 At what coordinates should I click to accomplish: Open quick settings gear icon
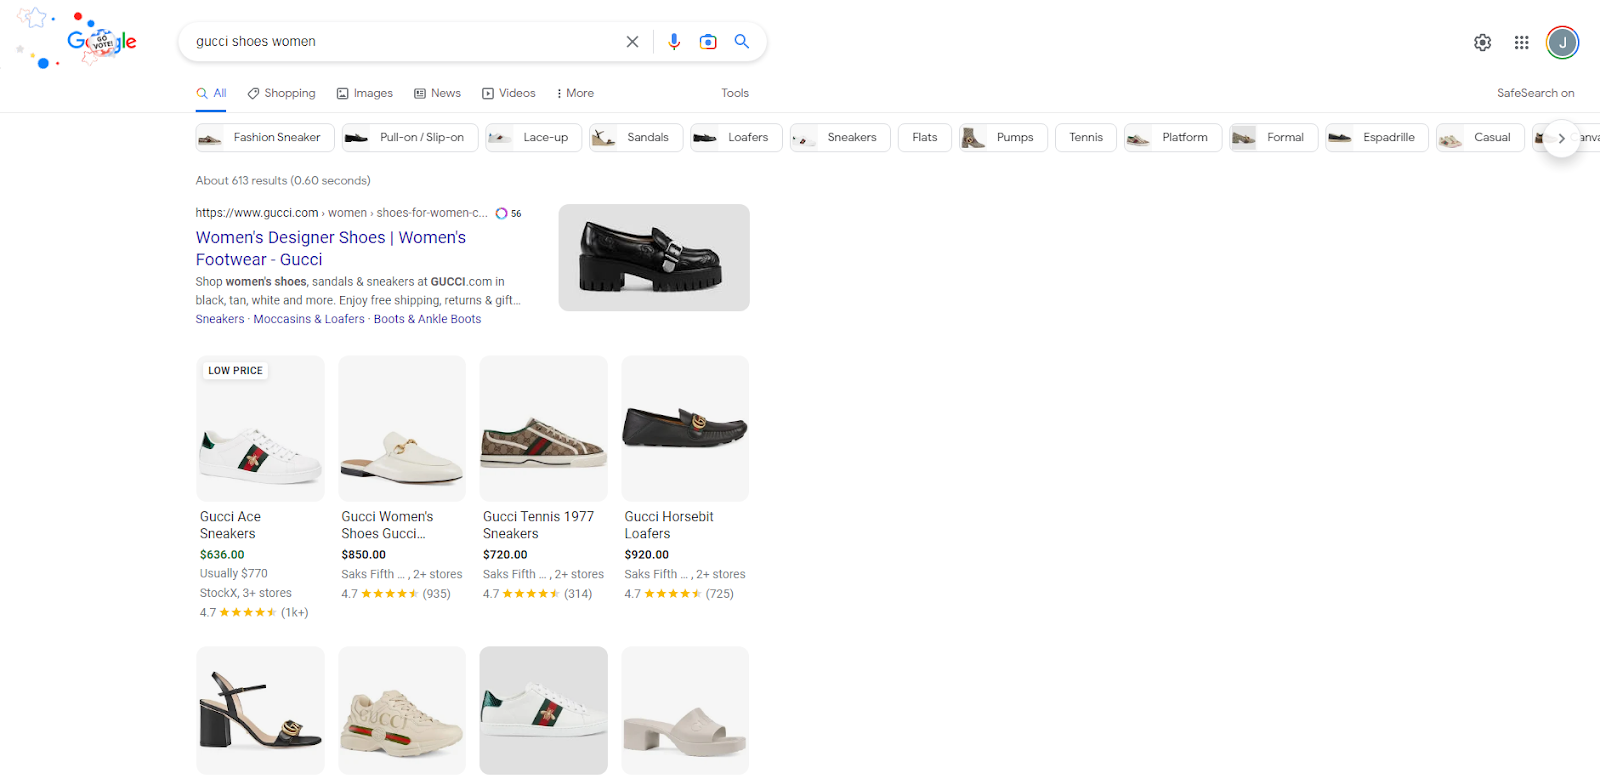coord(1483,42)
